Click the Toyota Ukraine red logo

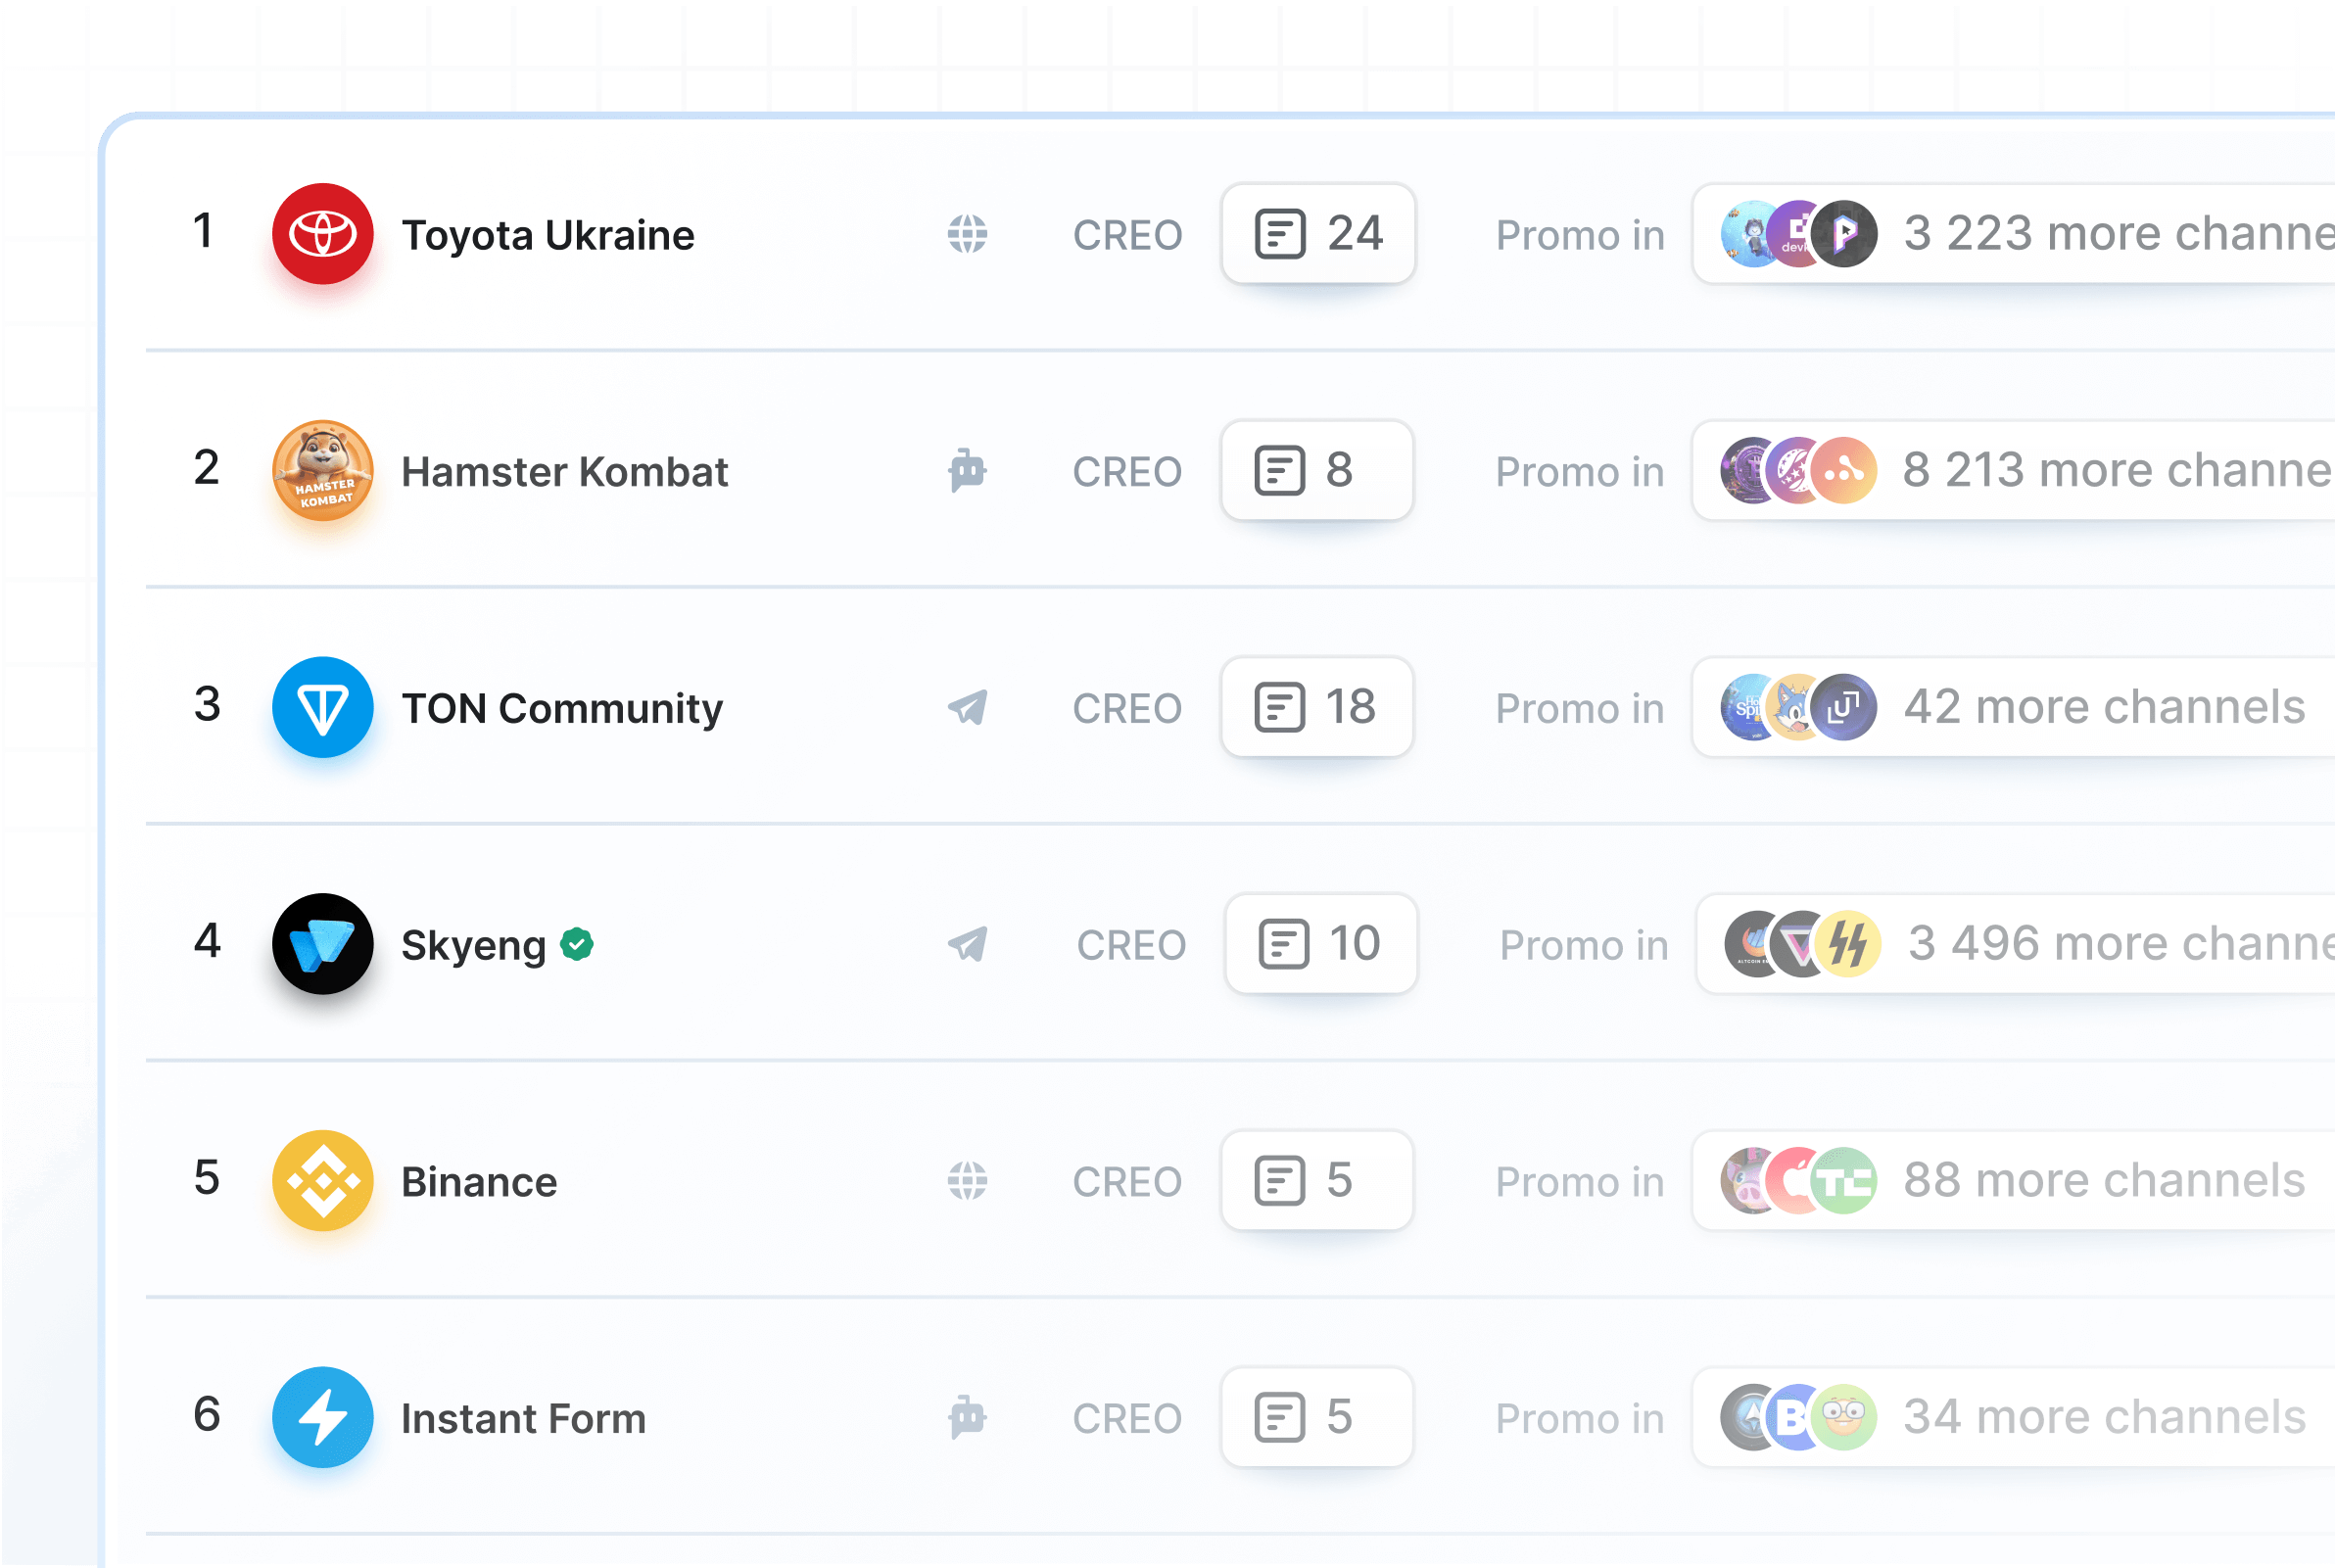click(x=322, y=234)
